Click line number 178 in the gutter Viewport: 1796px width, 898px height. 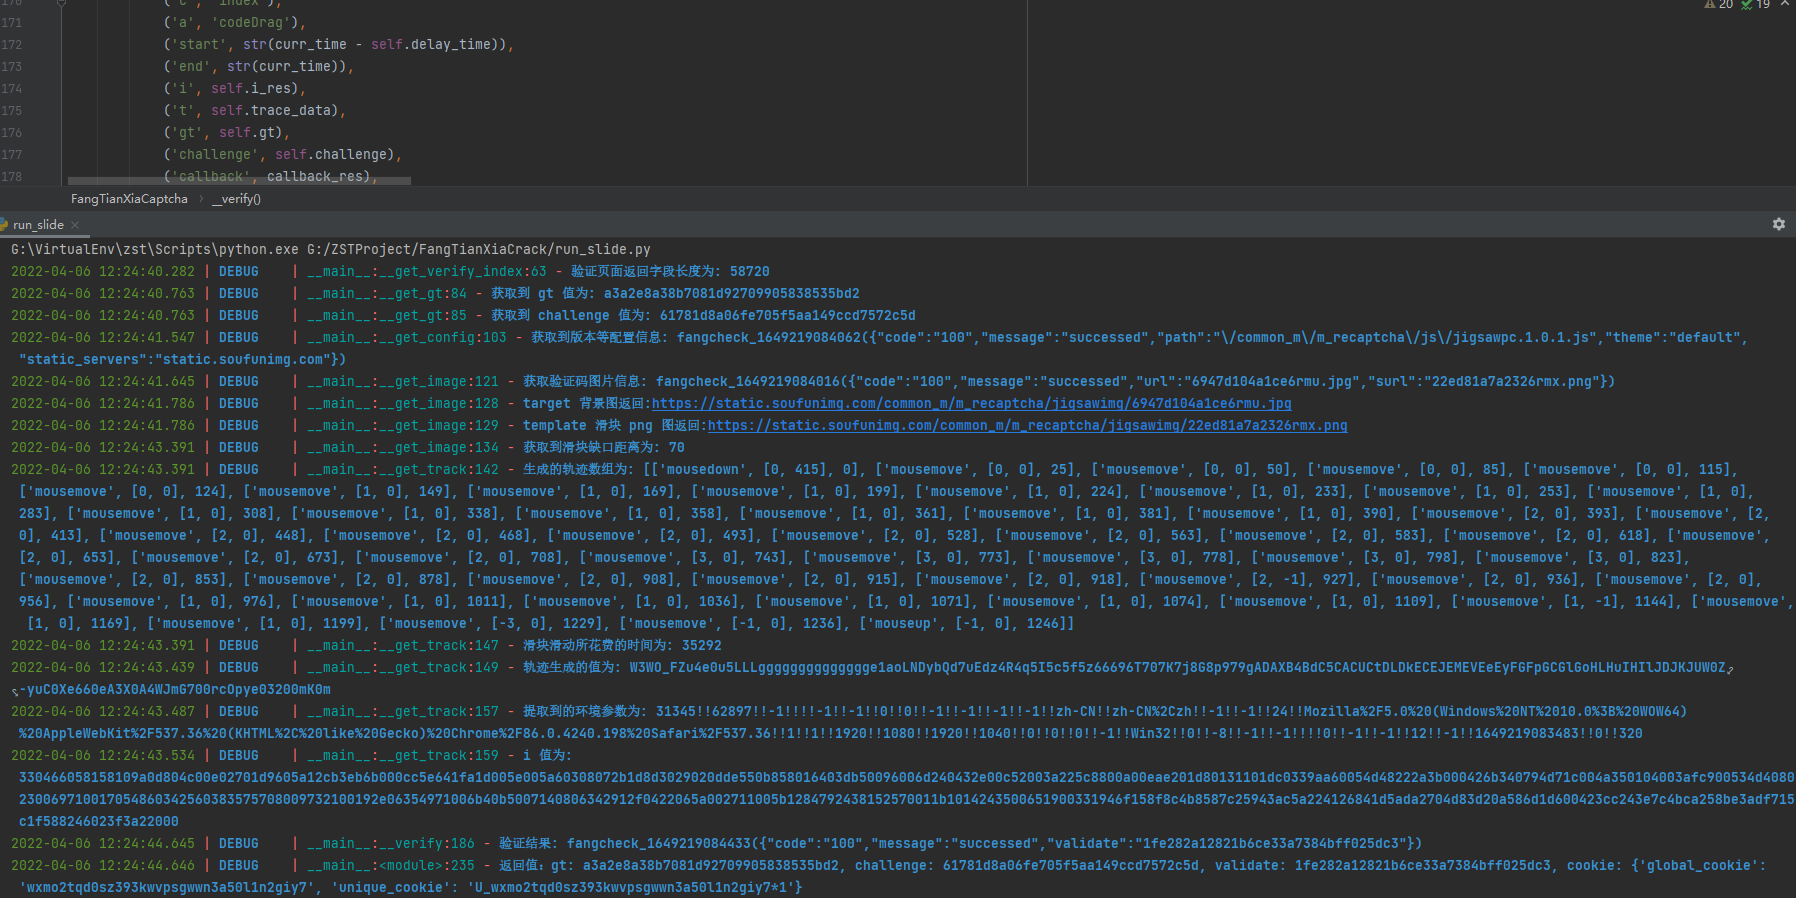12,176
